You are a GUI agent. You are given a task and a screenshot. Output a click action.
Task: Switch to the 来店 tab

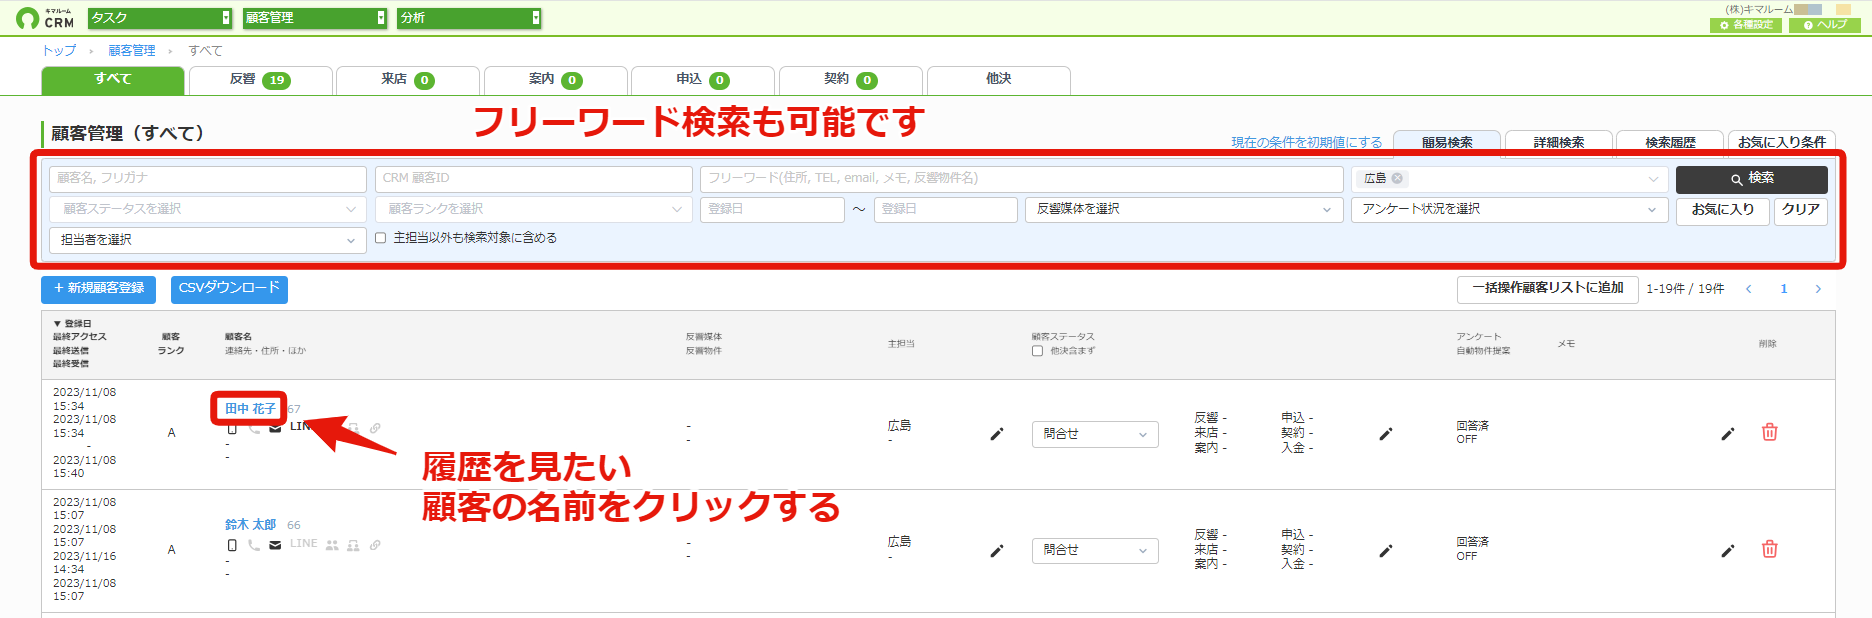click(408, 80)
